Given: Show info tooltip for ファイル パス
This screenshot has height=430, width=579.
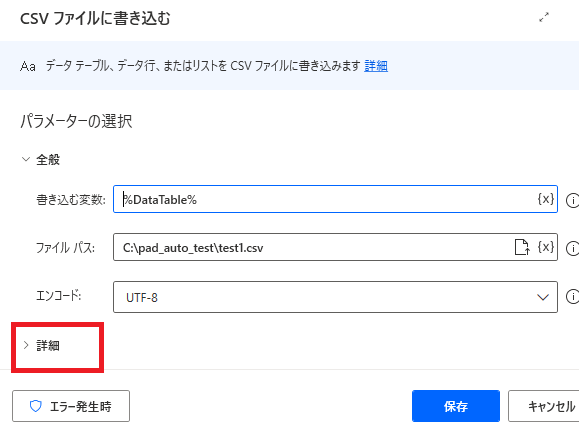Looking at the screenshot, I should click(x=572, y=248).
